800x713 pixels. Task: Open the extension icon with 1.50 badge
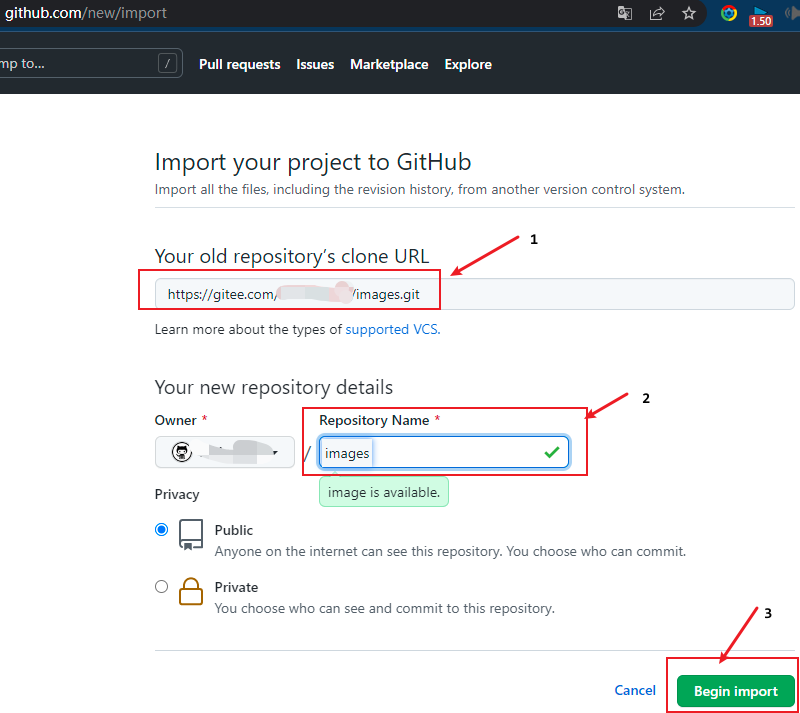click(x=760, y=15)
